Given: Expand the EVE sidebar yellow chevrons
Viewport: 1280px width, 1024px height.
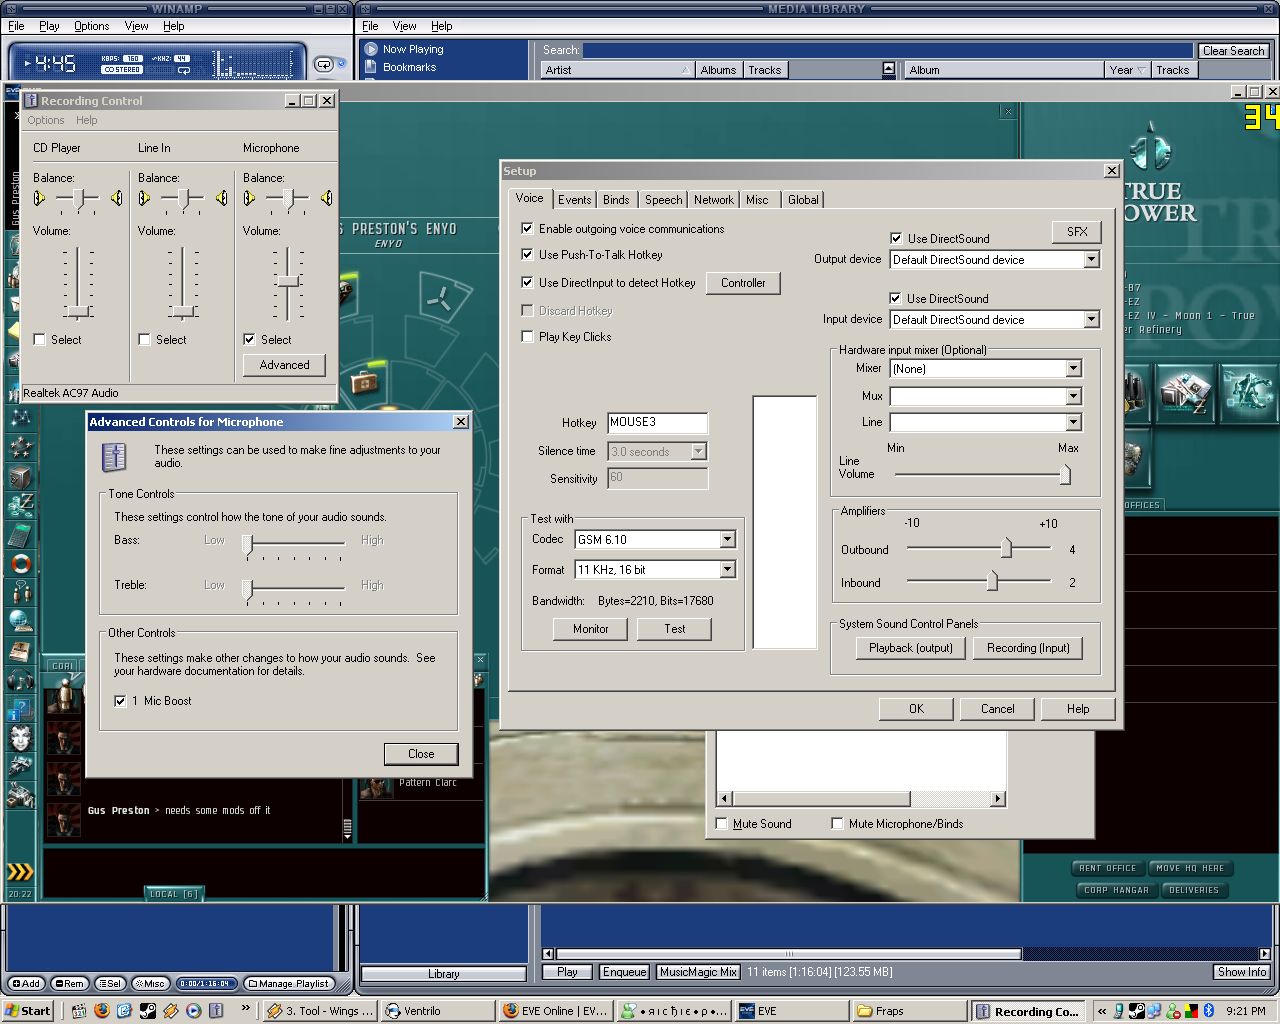Looking at the screenshot, I should point(20,871).
